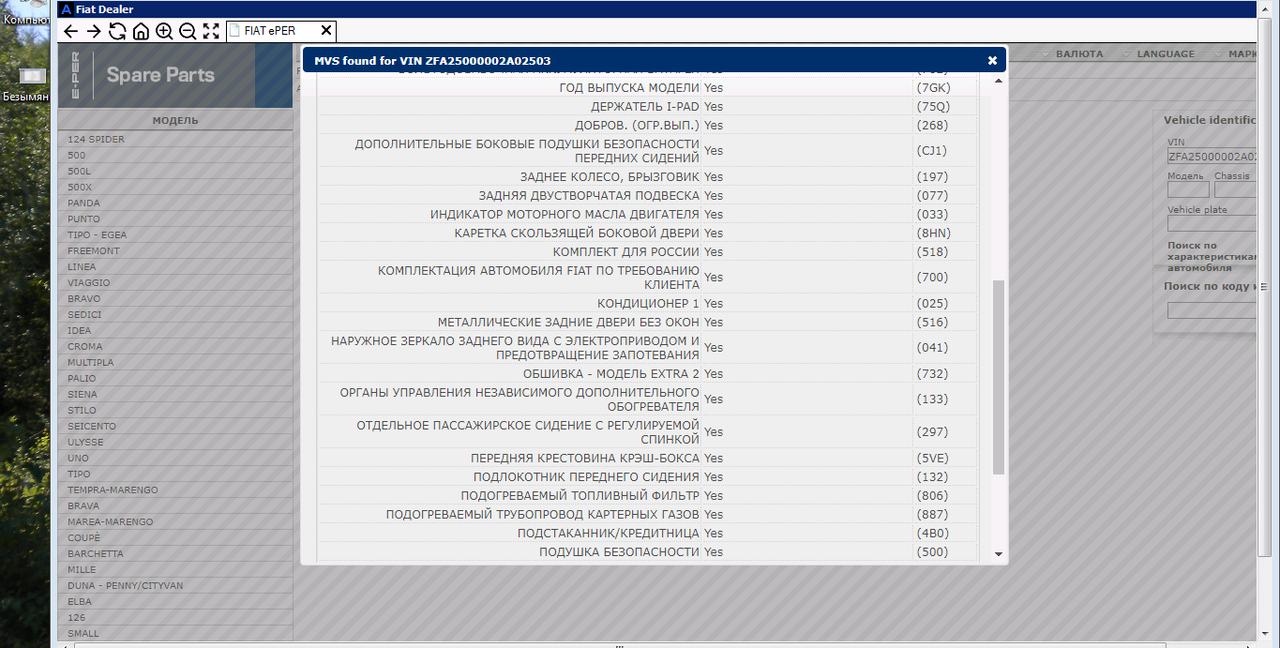Click the Модель input field
Image resolution: width=1280 pixels, height=648 pixels.
pos(1188,190)
